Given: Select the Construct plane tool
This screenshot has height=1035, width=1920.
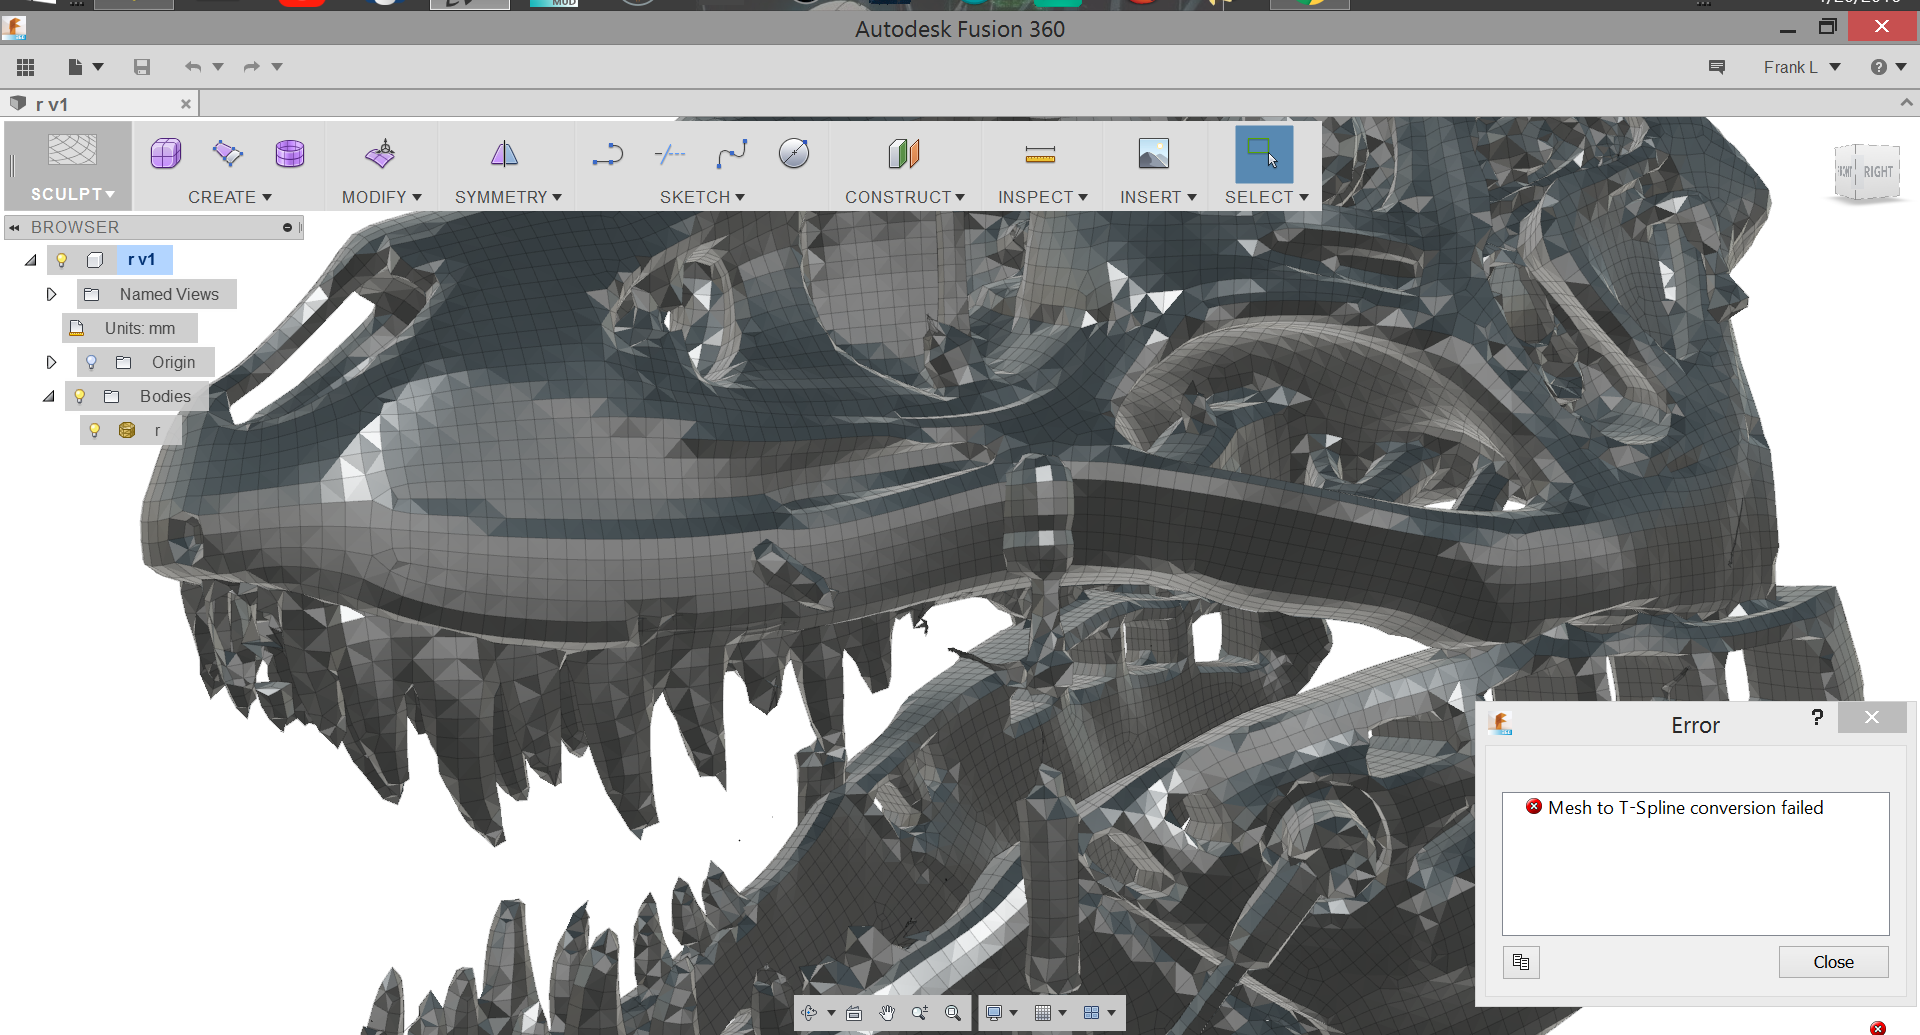Looking at the screenshot, I should pos(904,154).
